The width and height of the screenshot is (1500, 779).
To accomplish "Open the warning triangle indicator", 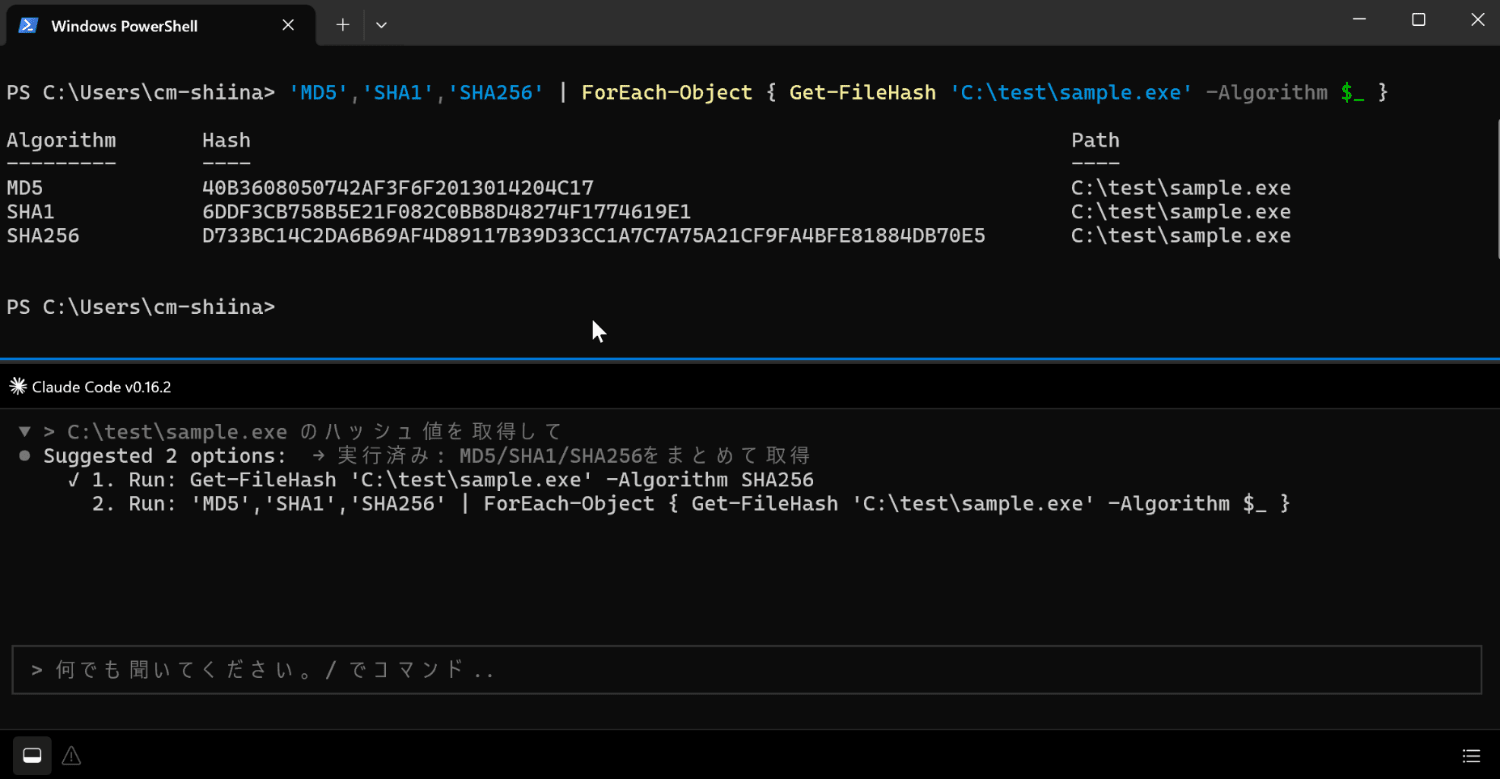I will (71, 755).
